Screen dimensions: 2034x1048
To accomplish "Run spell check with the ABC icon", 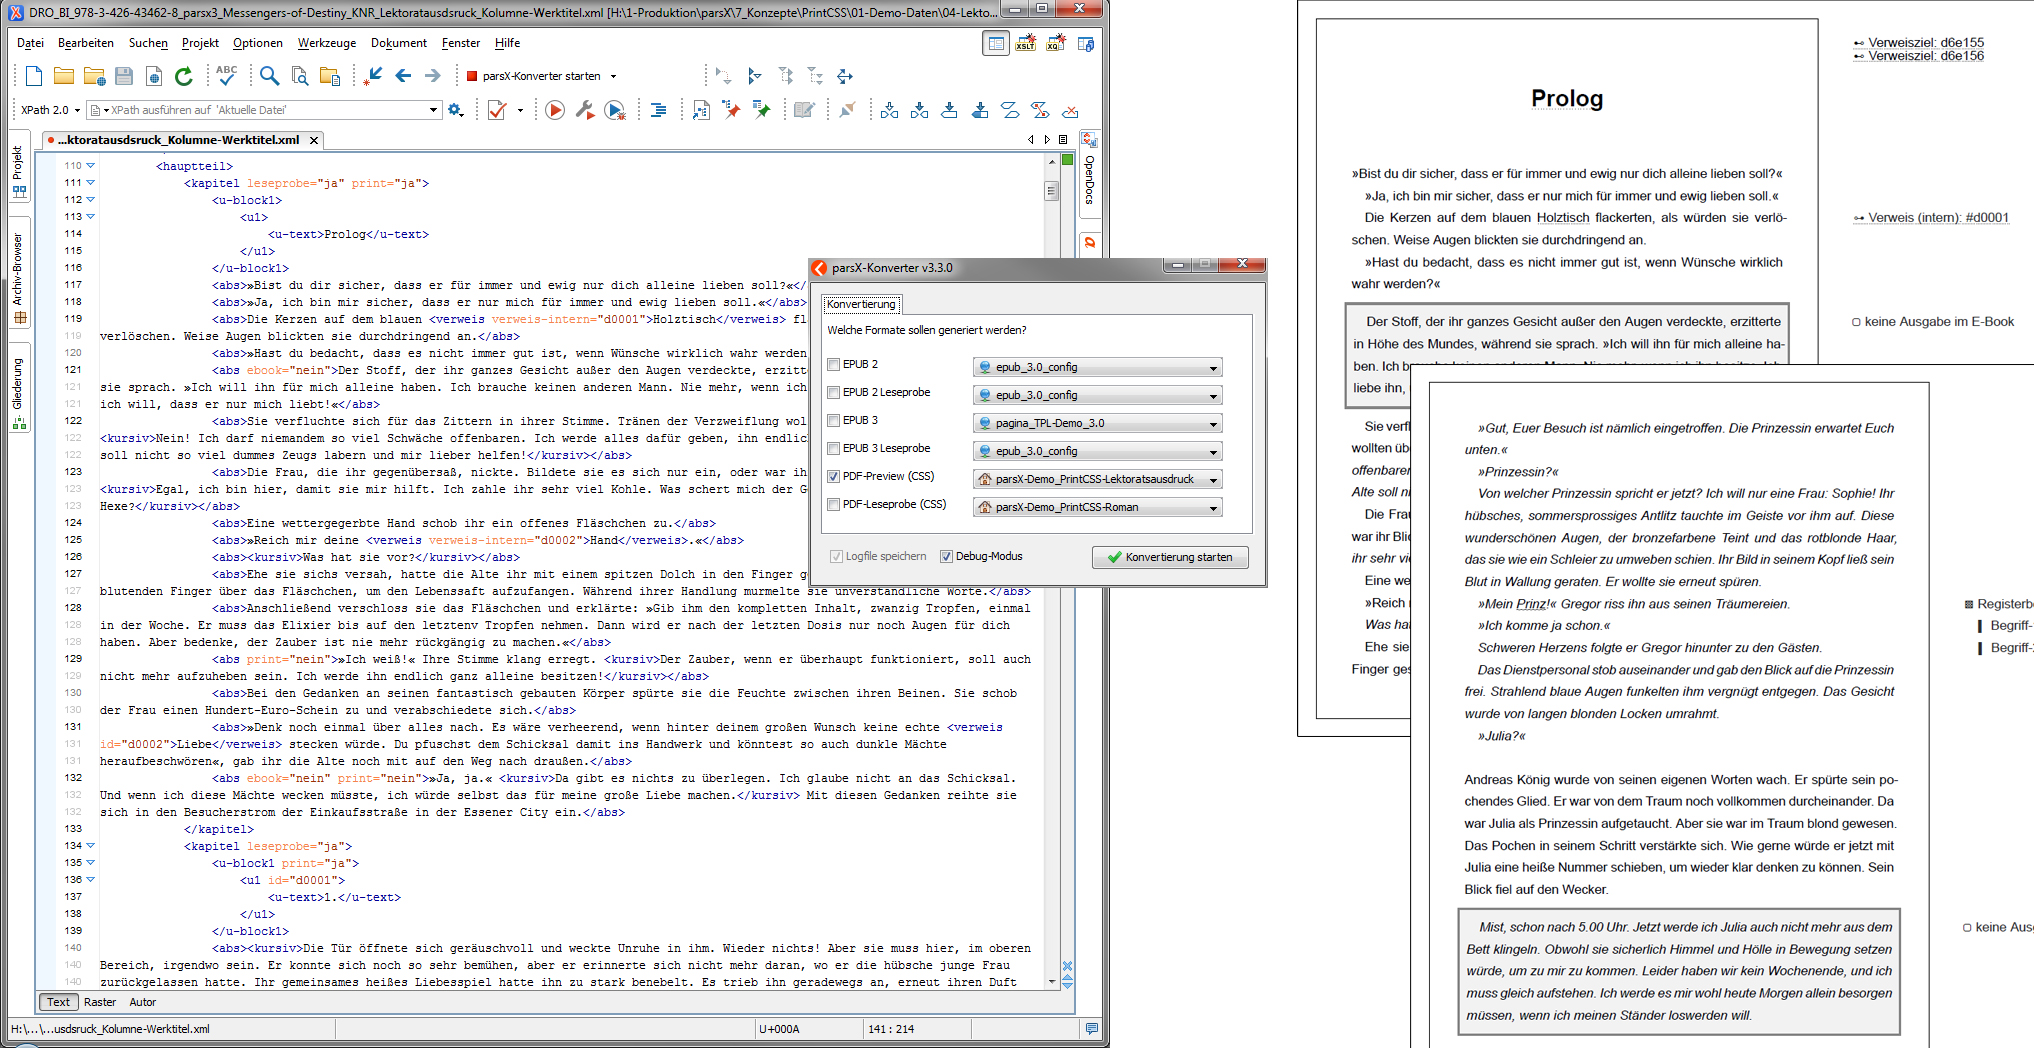I will (x=226, y=75).
